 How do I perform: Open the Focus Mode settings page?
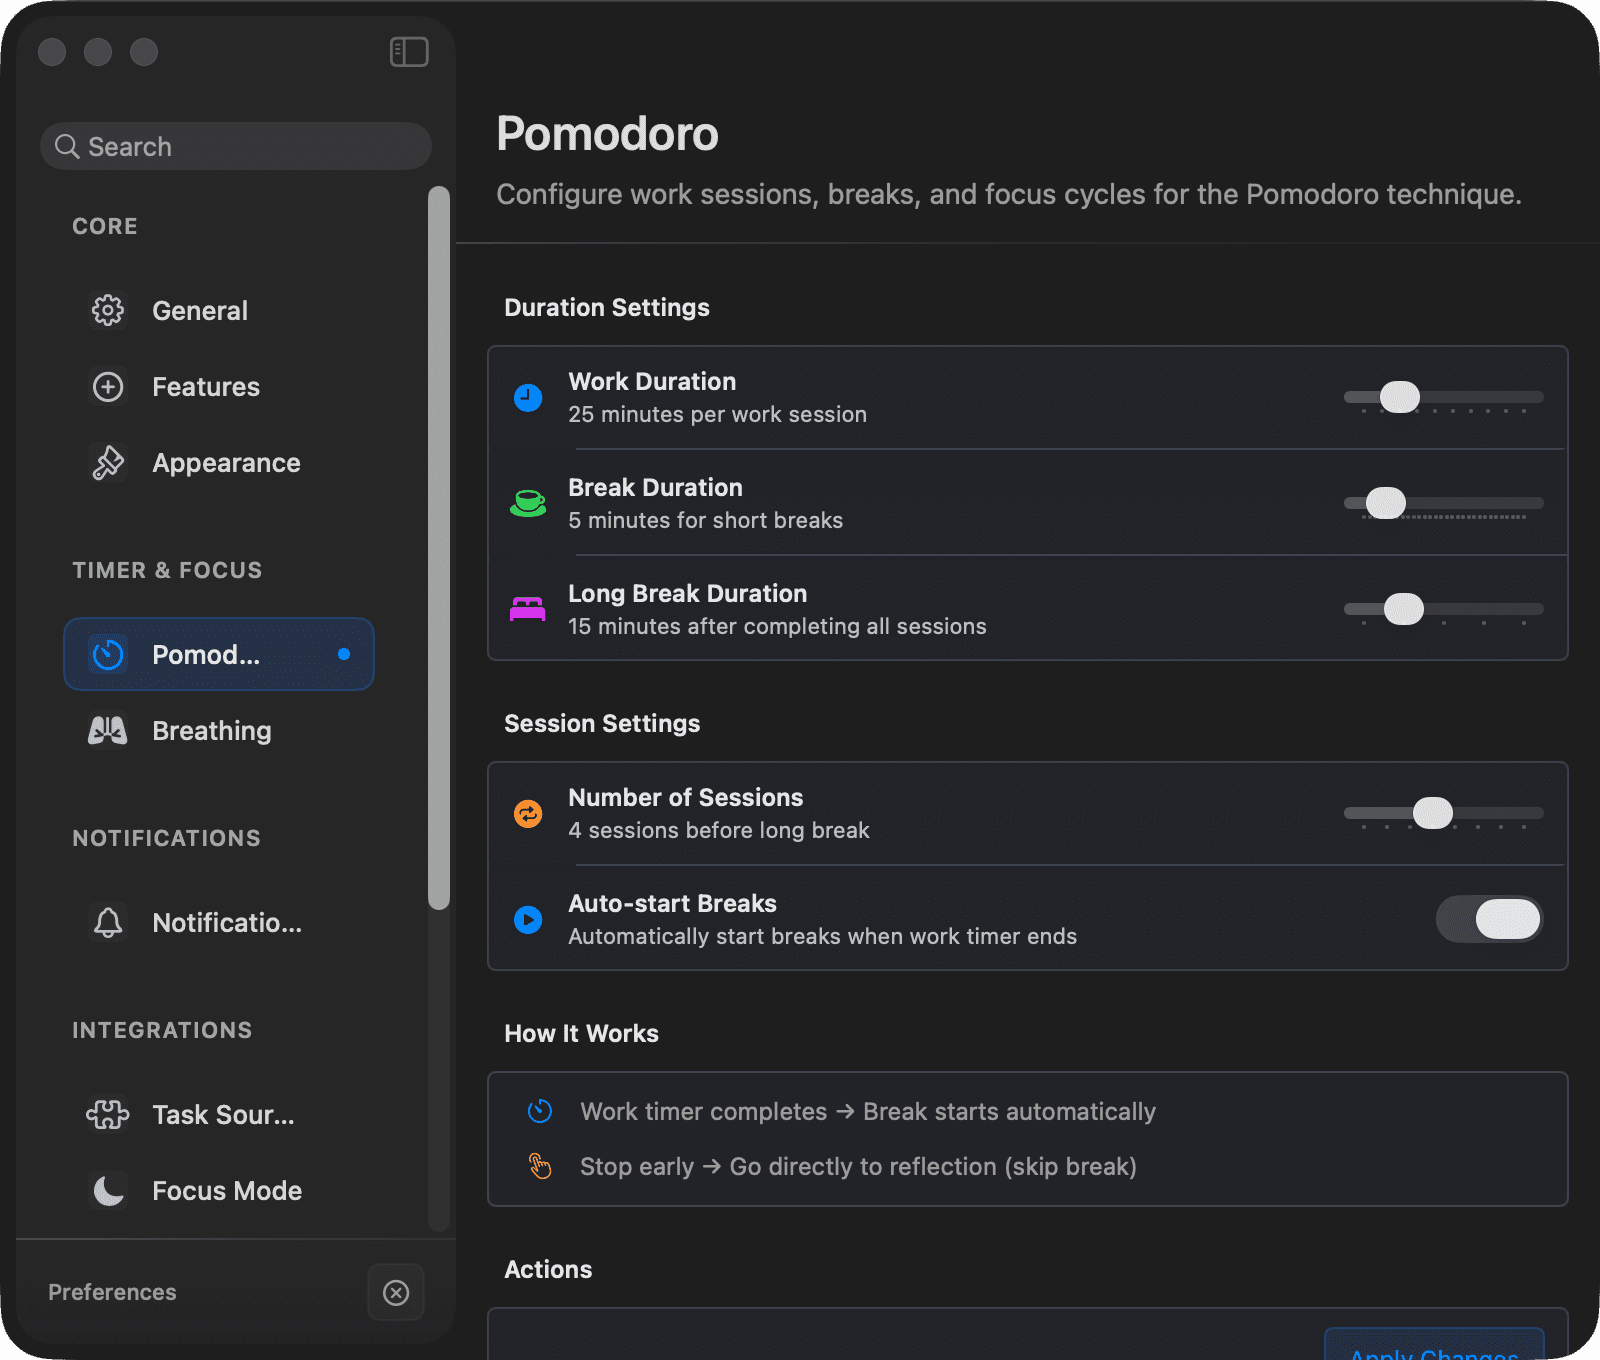coord(219,1190)
